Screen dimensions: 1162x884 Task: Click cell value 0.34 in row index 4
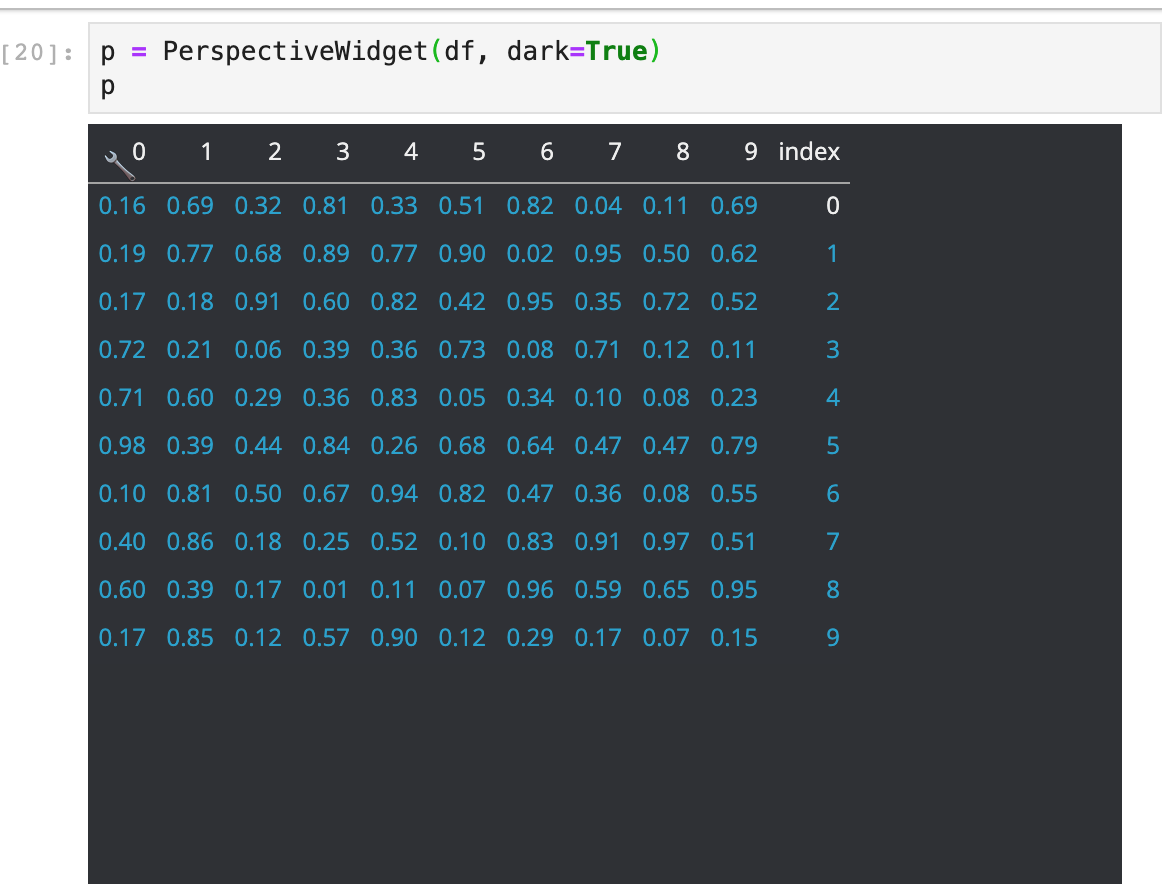530,397
